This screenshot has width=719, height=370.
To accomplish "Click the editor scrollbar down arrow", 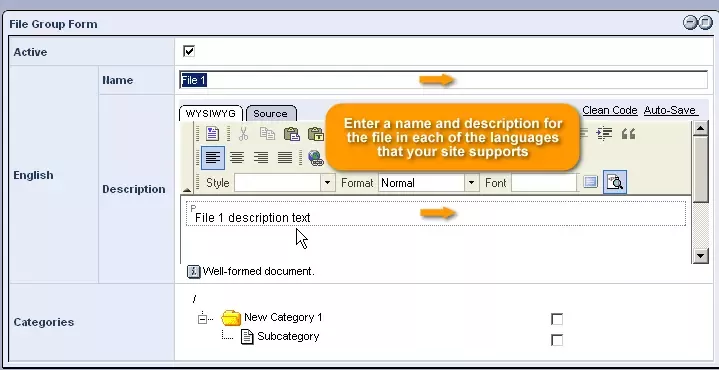I will pos(700,256).
